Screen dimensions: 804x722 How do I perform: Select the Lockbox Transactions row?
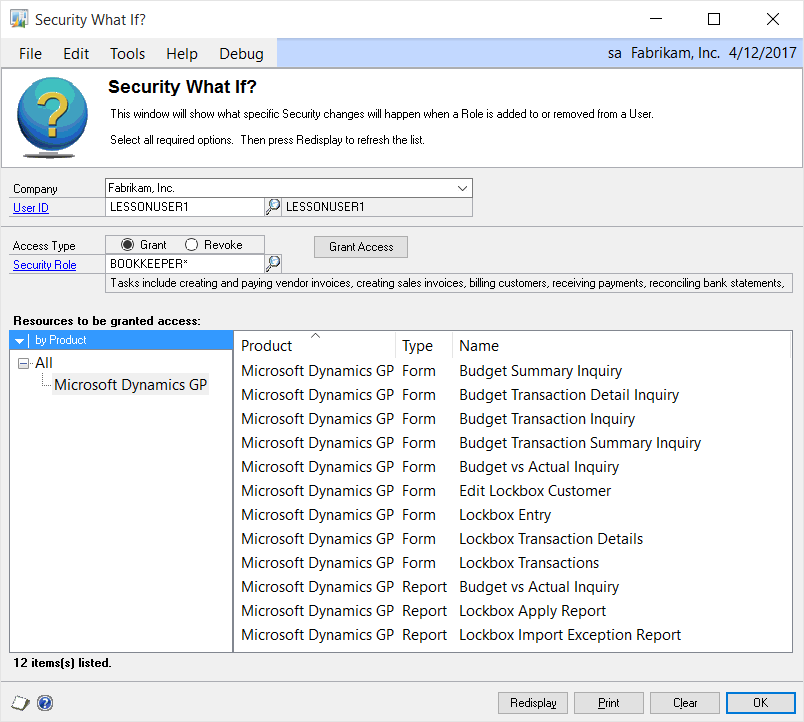pos(513,563)
